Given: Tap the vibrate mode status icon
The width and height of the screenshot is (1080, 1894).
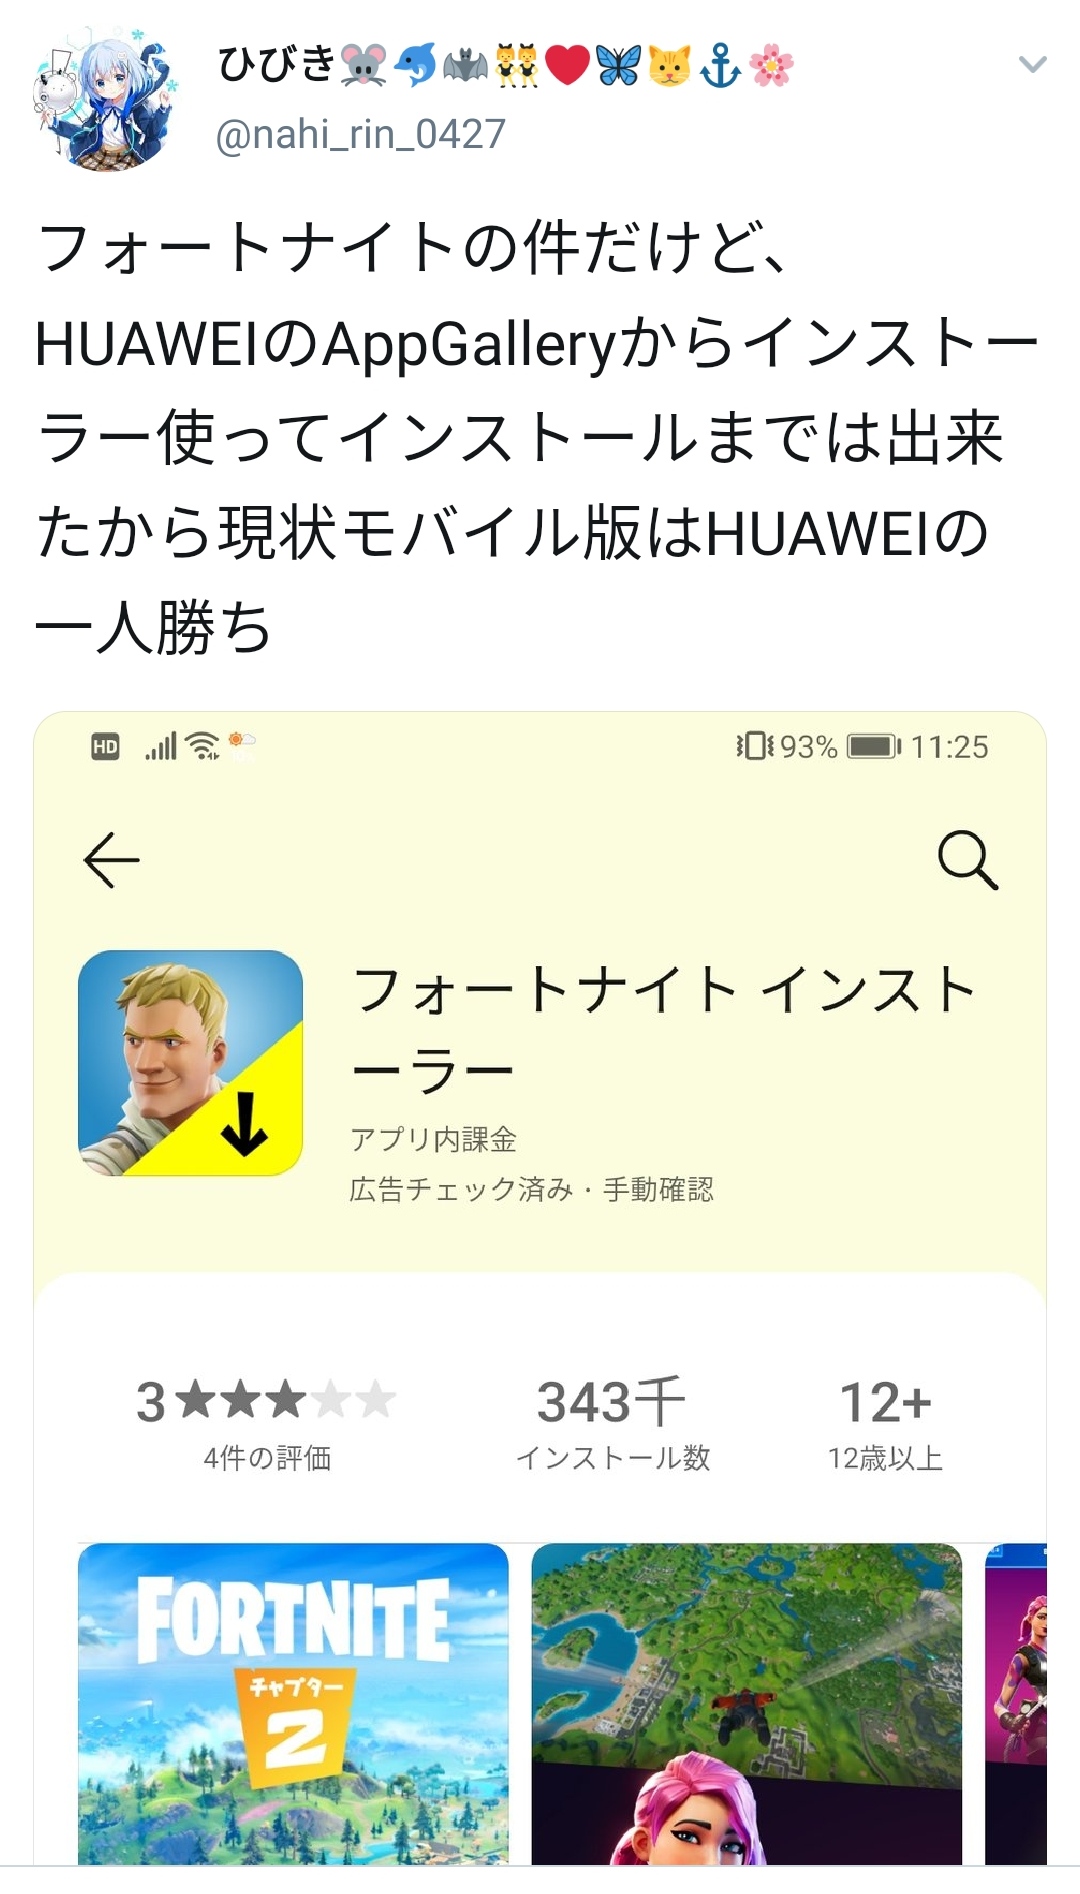Looking at the screenshot, I should [x=755, y=746].
